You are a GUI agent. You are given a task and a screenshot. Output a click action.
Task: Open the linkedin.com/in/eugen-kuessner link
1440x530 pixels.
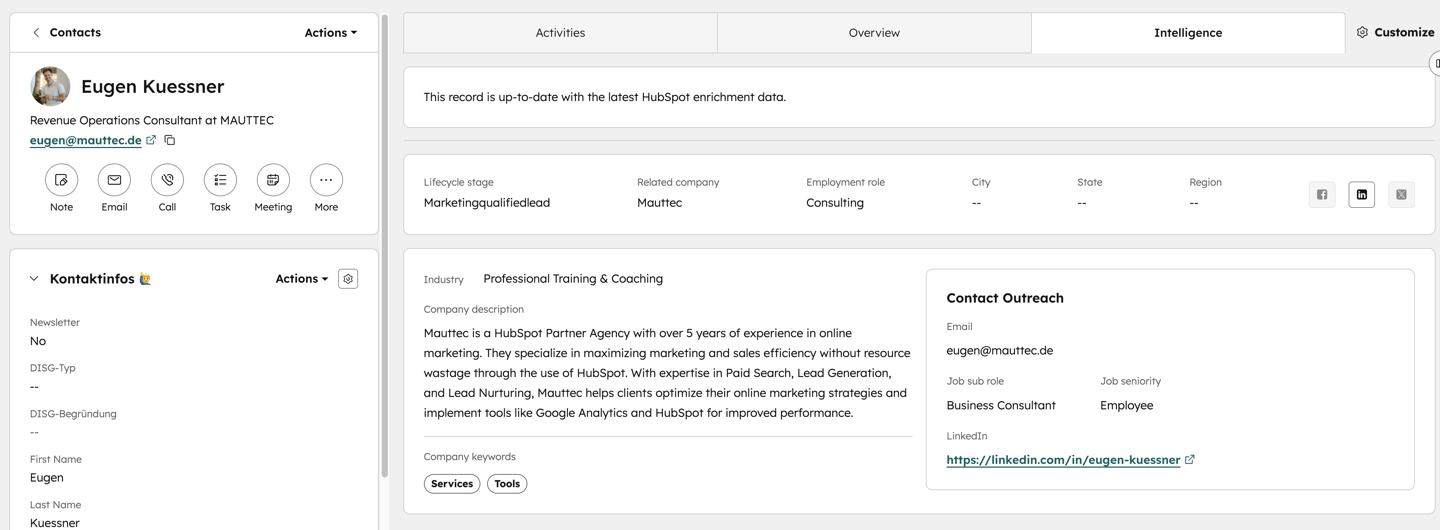(1063, 460)
